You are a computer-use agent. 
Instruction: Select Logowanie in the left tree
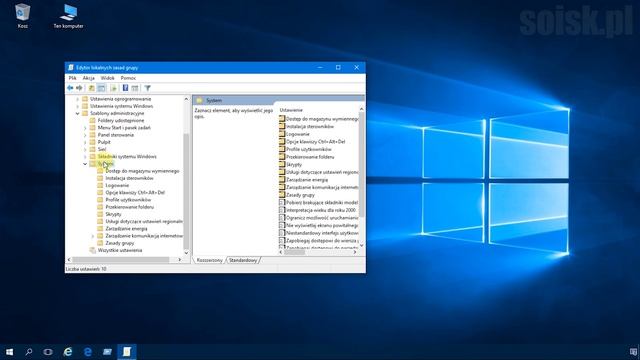coord(117,185)
